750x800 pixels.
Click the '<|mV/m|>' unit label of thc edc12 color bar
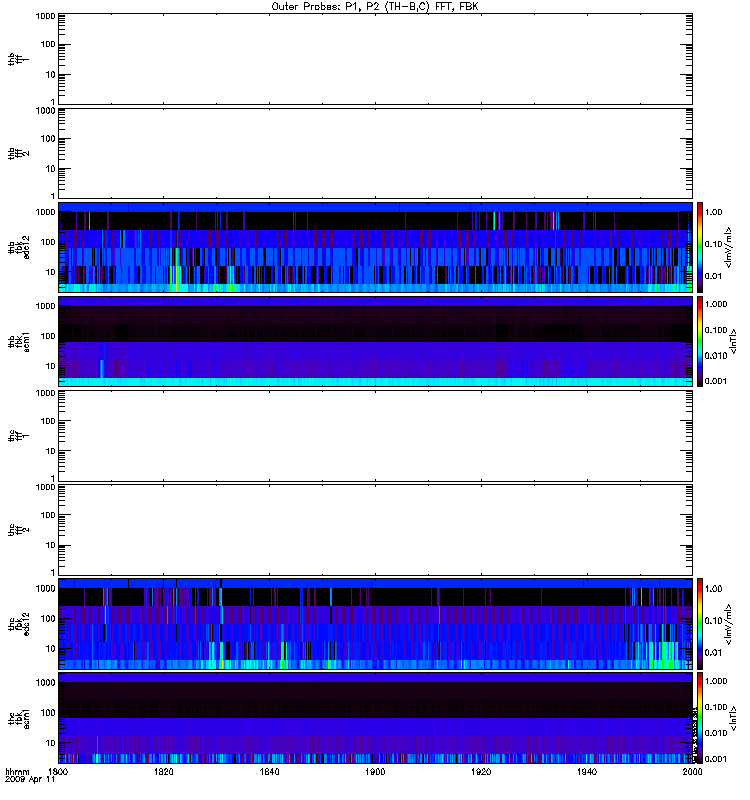(728, 624)
